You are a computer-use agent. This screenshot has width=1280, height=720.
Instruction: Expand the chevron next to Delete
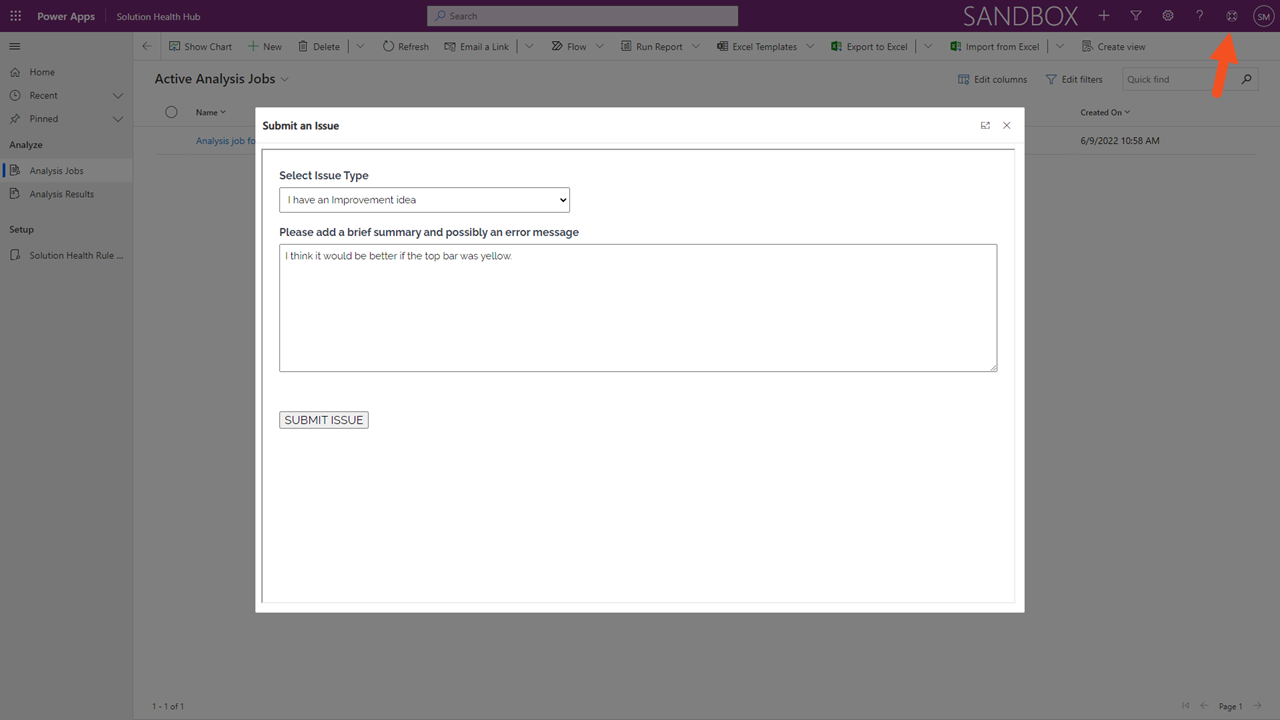(360, 46)
